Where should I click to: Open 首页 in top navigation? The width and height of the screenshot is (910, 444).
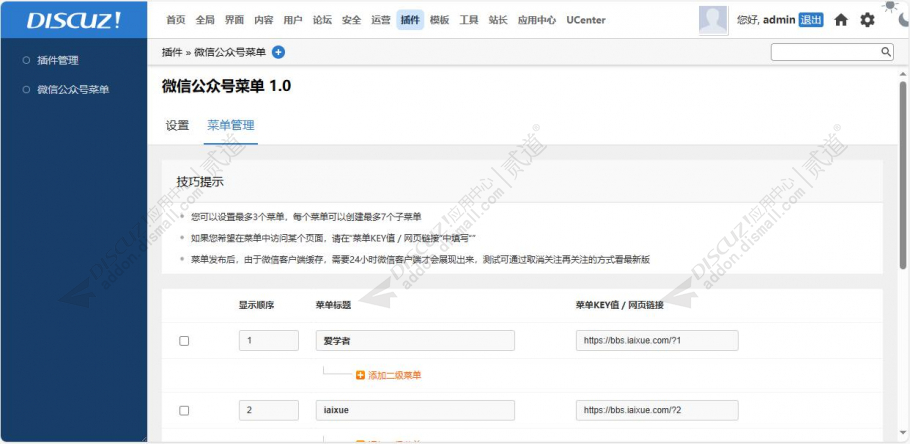[x=176, y=20]
